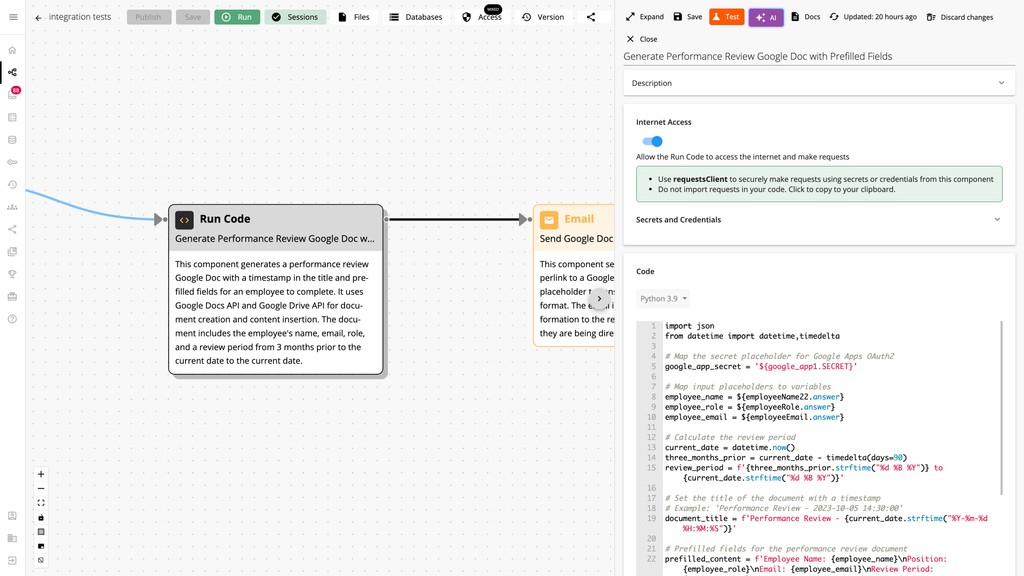
Task: Open the hamburger menu top left
Action: pyautogui.click(x=14, y=16)
